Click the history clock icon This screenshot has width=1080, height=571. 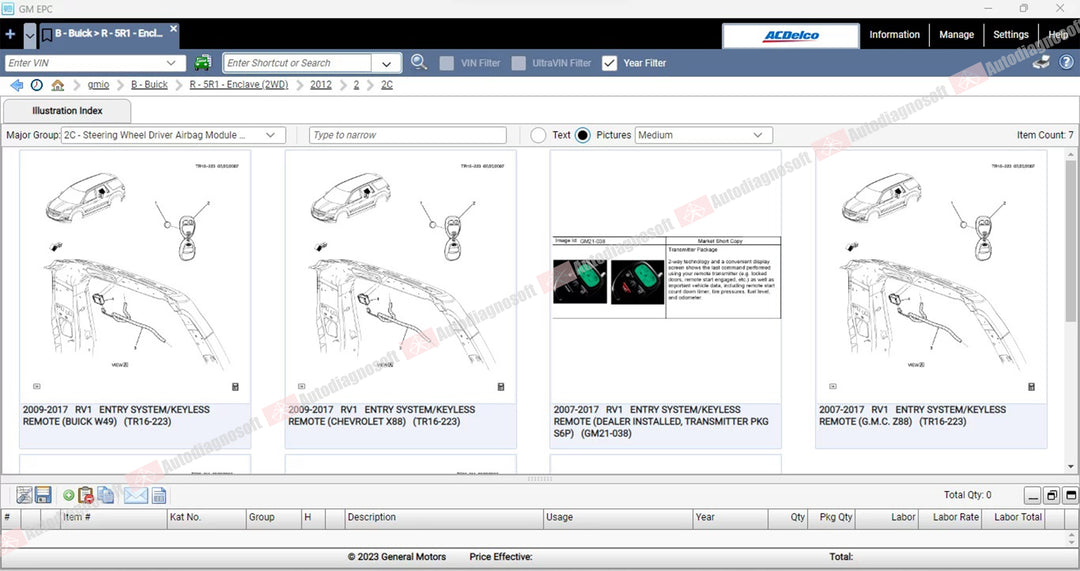(37, 85)
